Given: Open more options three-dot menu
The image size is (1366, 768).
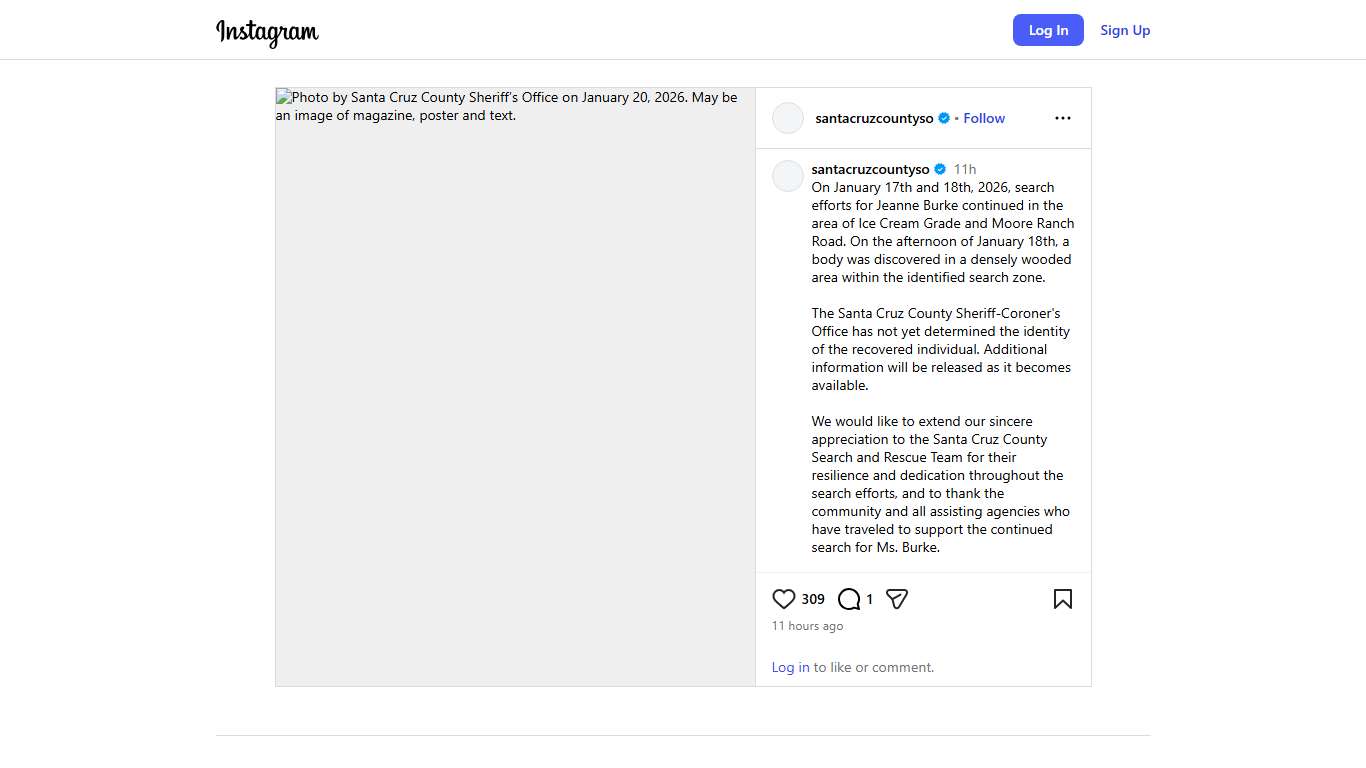Looking at the screenshot, I should (x=1062, y=118).
